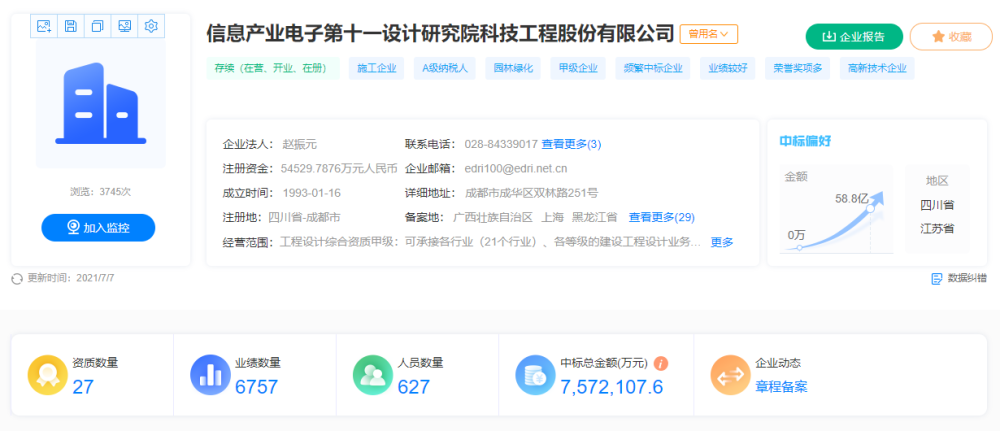The height and width of the screenshot is (431, 1000).
Task: Click the 收藏 favorite button
Action: [x=952, y=36]
